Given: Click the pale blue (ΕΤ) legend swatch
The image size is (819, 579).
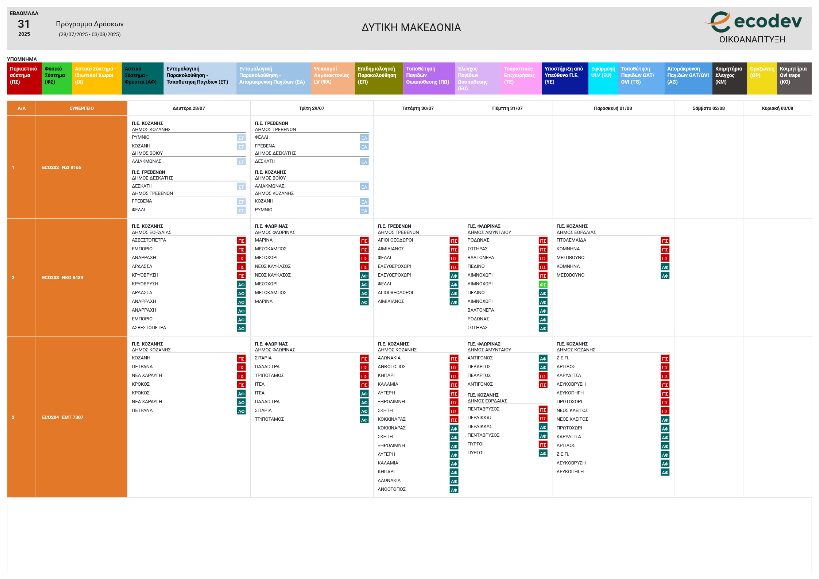Looking at the screenshot, I should (200, 78).
